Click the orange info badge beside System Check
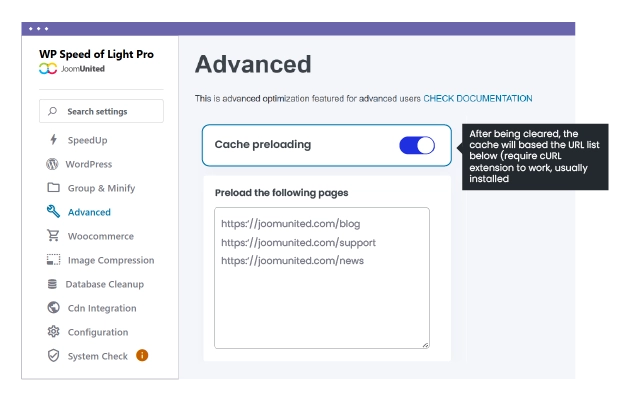The width and height of the screenshot is (630, 401). click(x=142, y=355)
